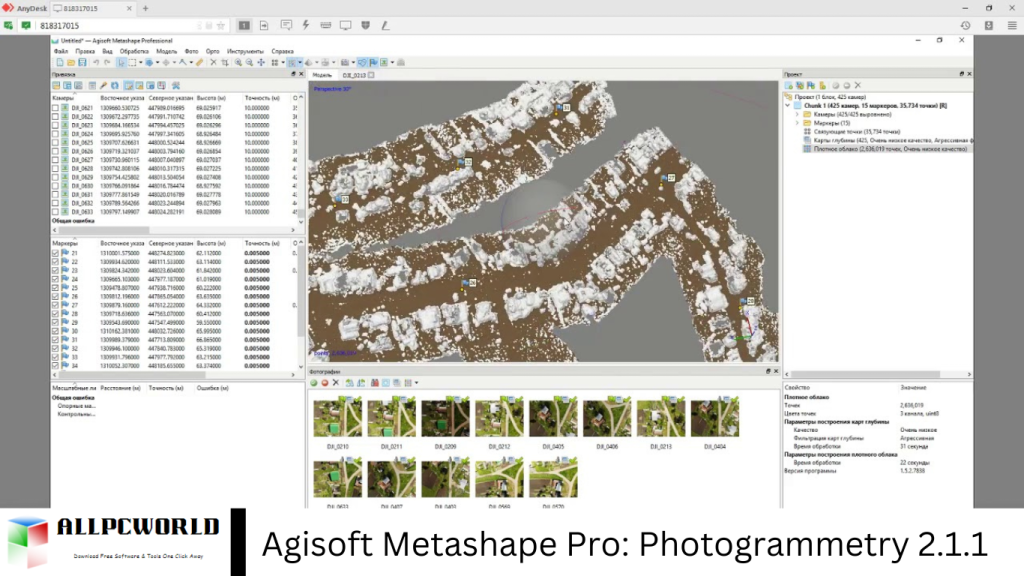Click the Remove items X in Project pane

pos(858,86)
